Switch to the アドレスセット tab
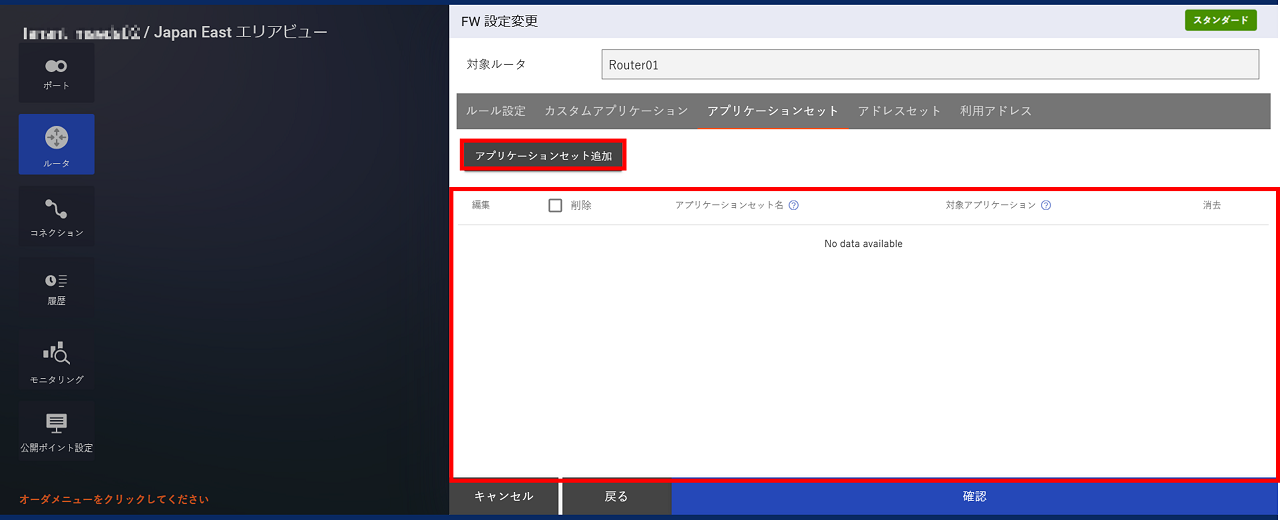 [900, 111]
